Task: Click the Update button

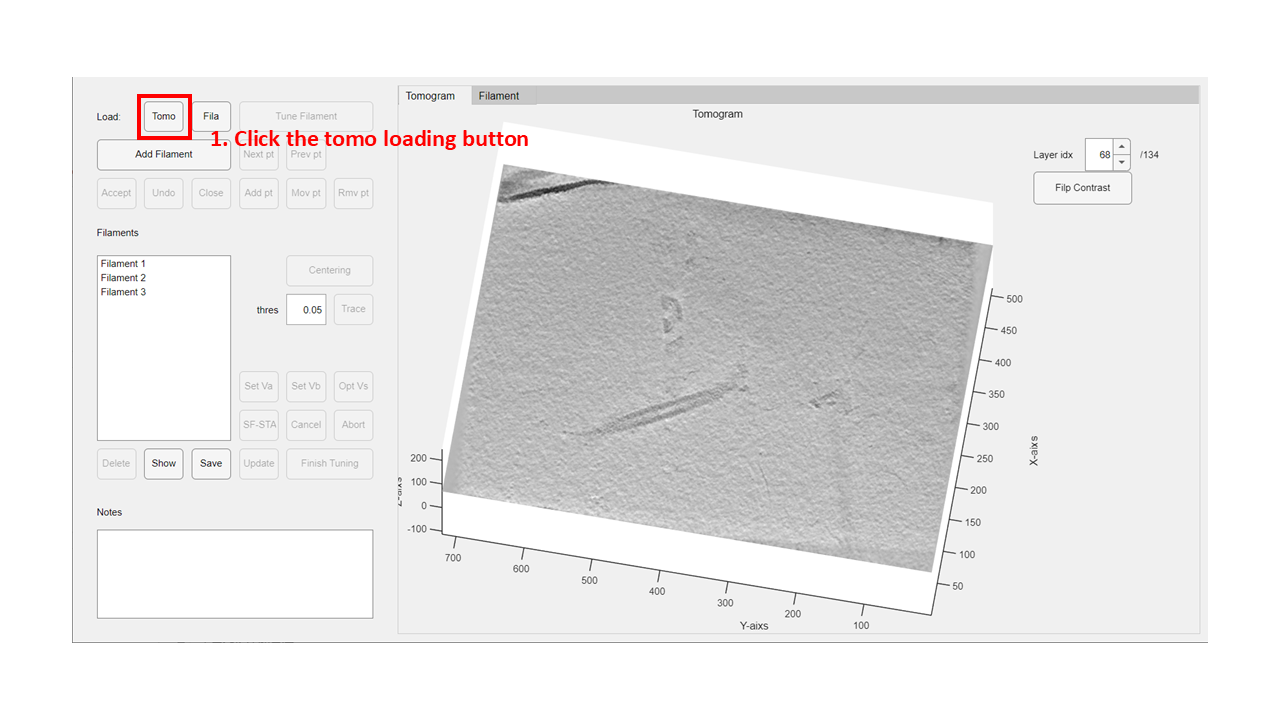Action: click(x=259, y=463)
